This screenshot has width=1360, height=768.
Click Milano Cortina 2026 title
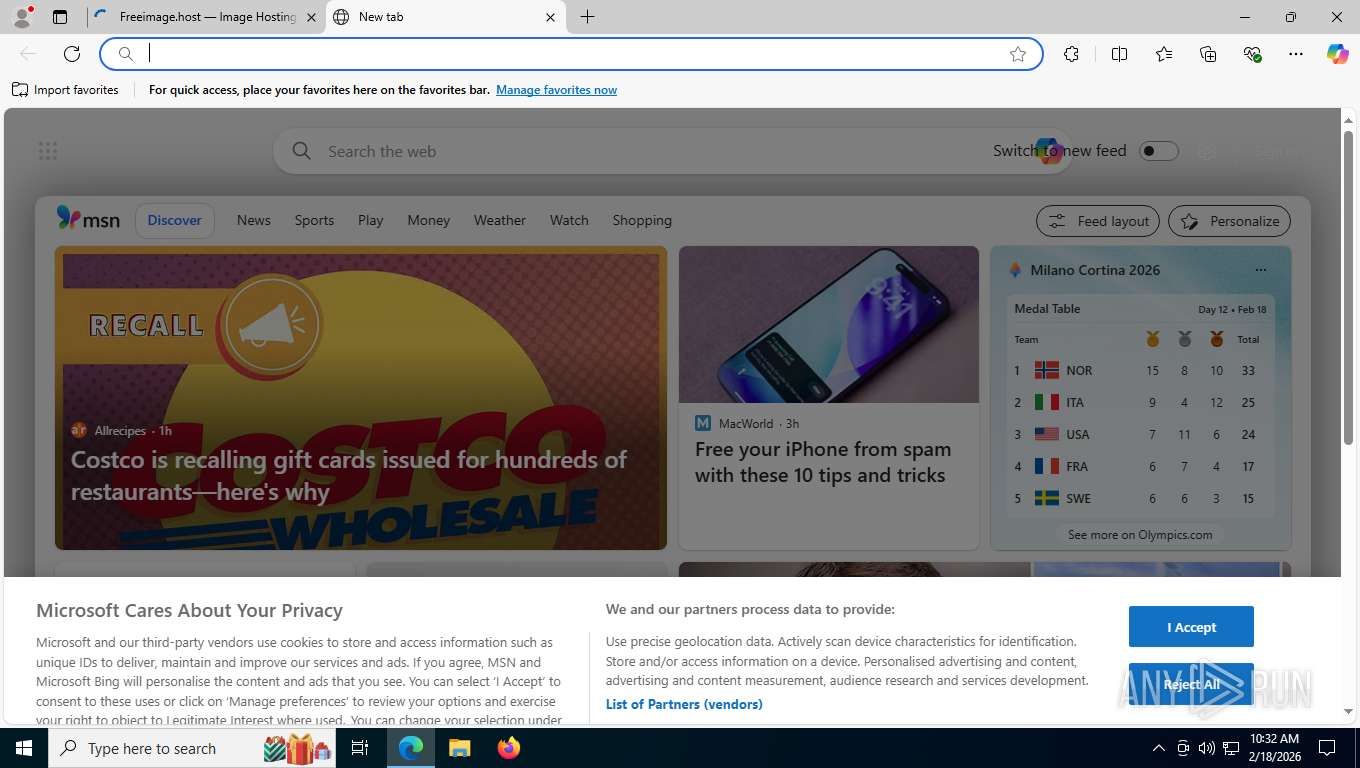coord(1095,270)
